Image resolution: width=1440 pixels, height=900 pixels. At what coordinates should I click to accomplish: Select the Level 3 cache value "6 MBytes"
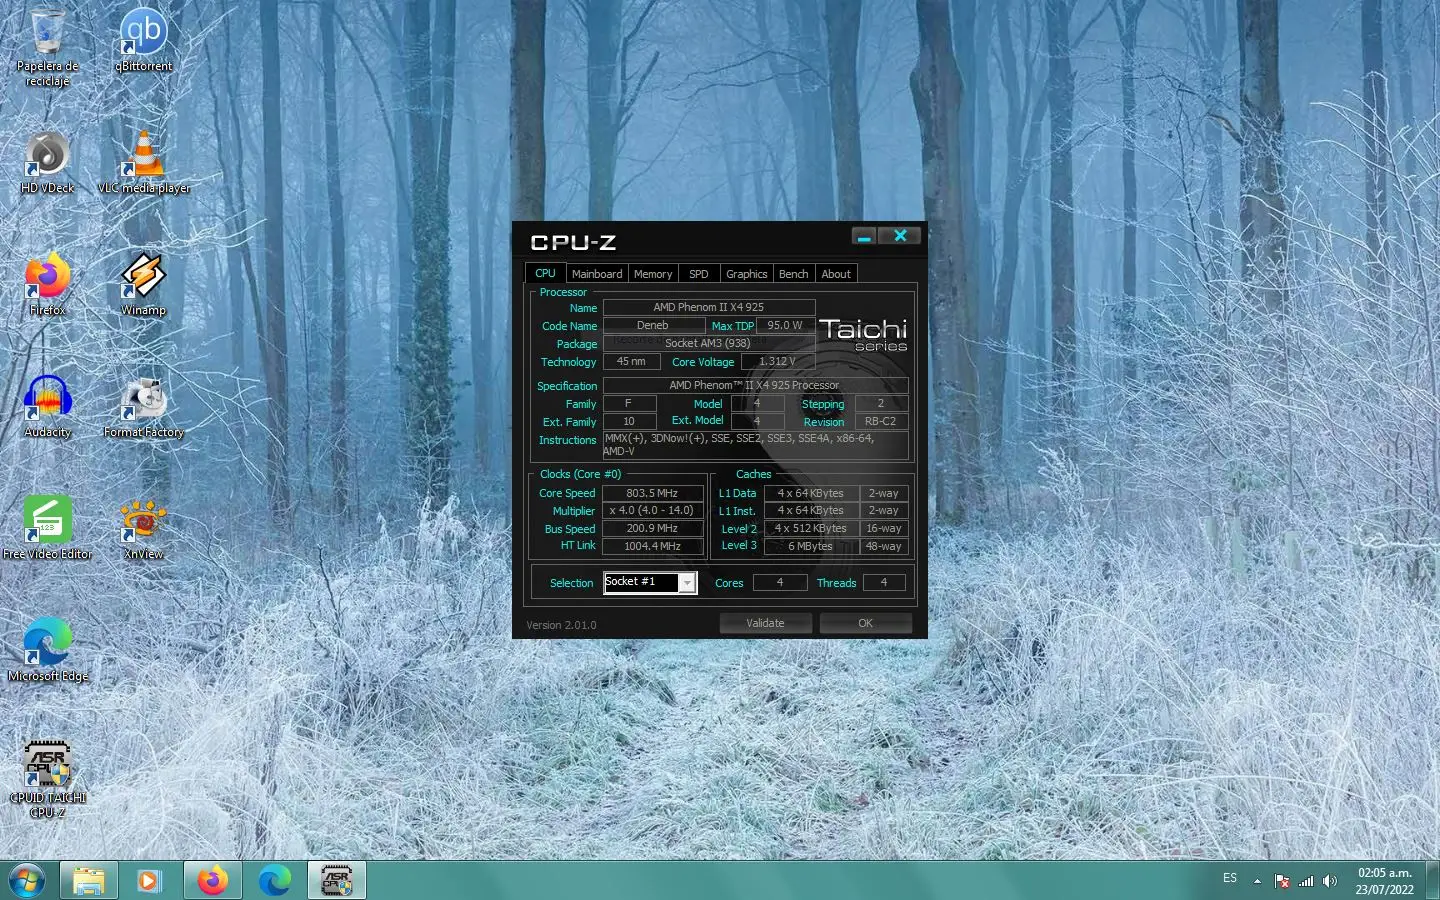[811, 546]
